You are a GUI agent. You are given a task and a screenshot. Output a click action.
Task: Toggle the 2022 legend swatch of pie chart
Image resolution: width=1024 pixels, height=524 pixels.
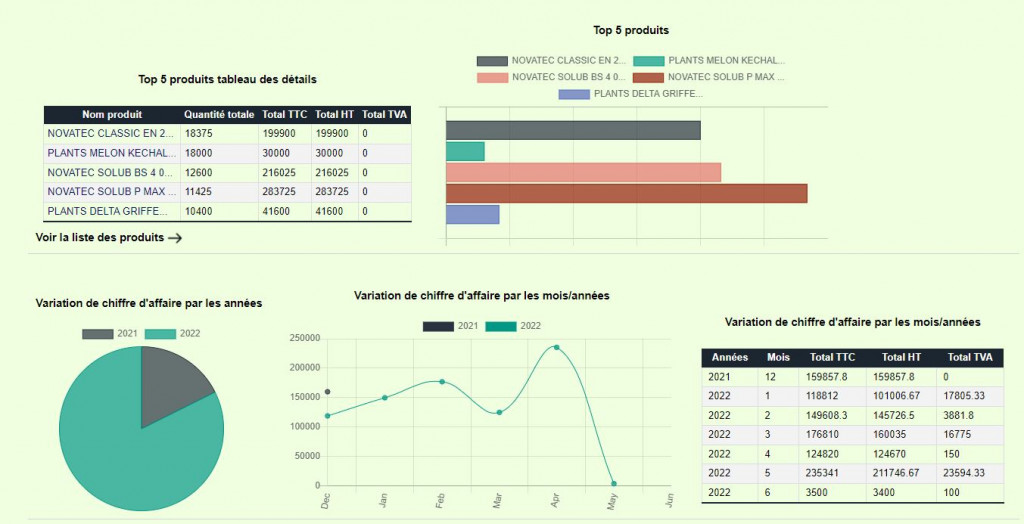click(x=160, y=334)
